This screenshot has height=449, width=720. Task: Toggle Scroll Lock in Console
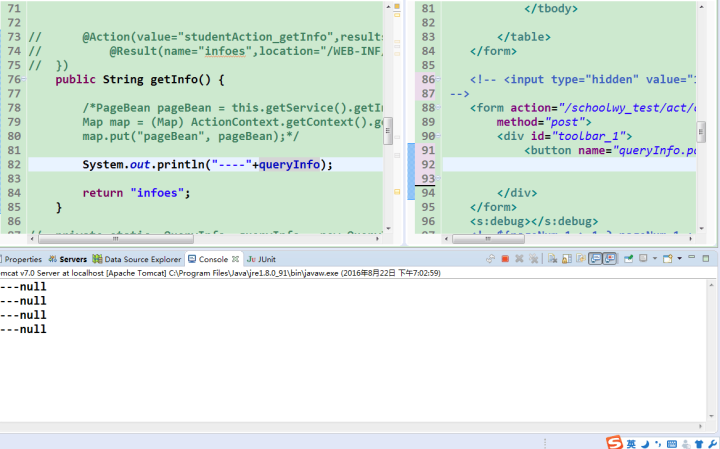[x=567, y=259]
